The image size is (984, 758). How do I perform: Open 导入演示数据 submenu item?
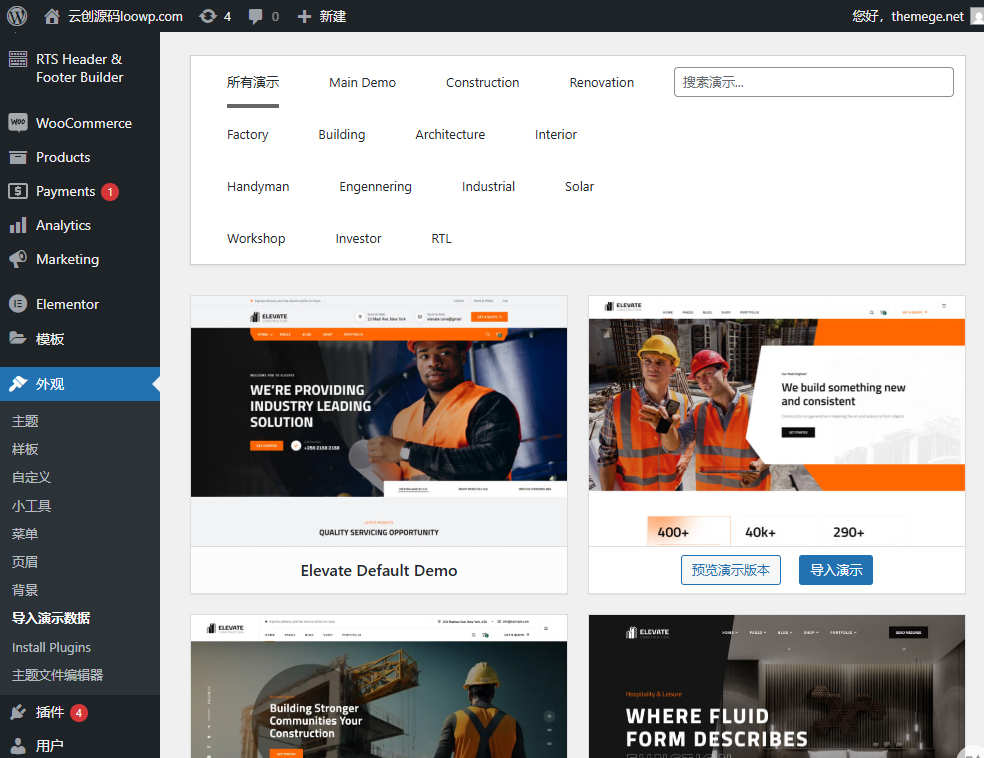[51, 618]
